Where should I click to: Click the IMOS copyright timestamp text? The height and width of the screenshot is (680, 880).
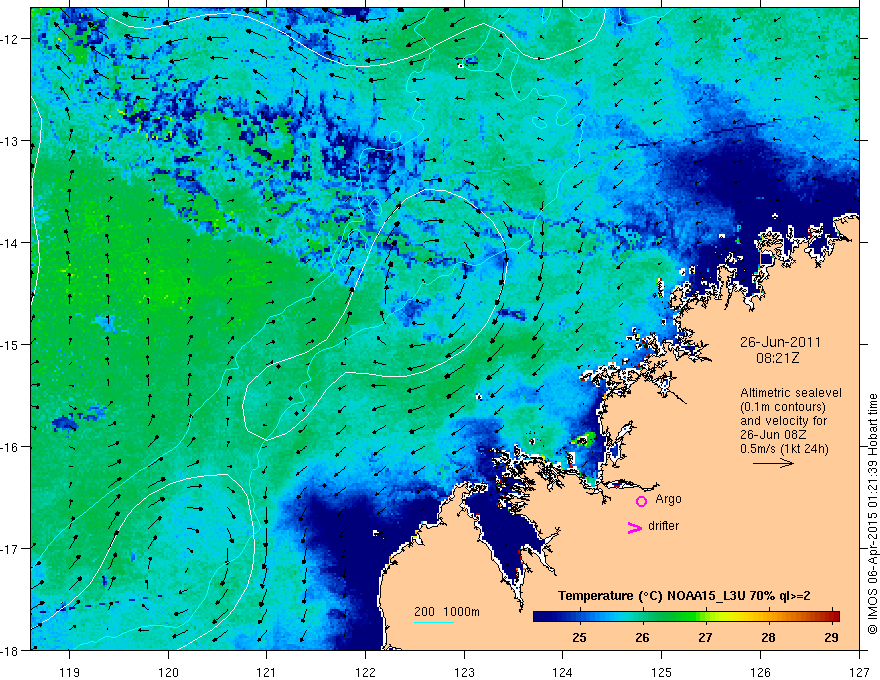[872, 514]
